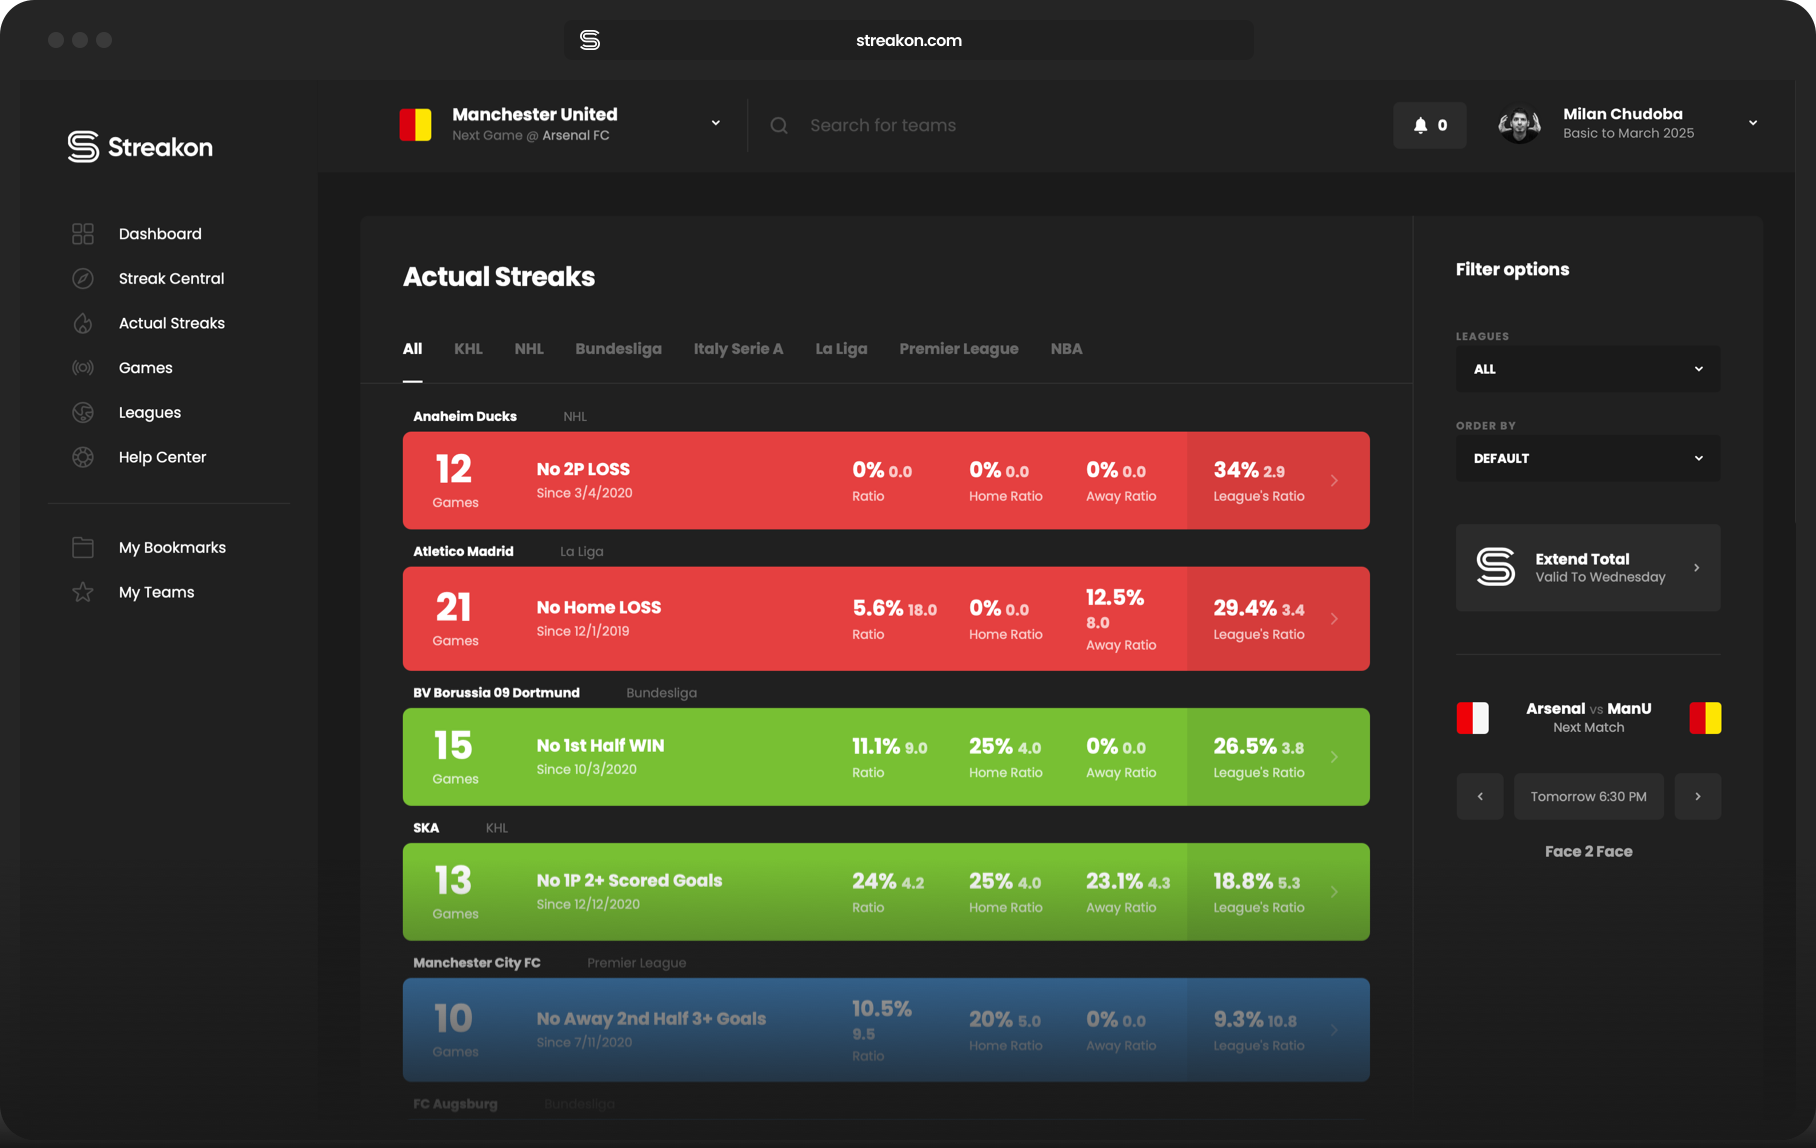
Task: Expand the user account menu chevron
Action: tap(1753, 123)
